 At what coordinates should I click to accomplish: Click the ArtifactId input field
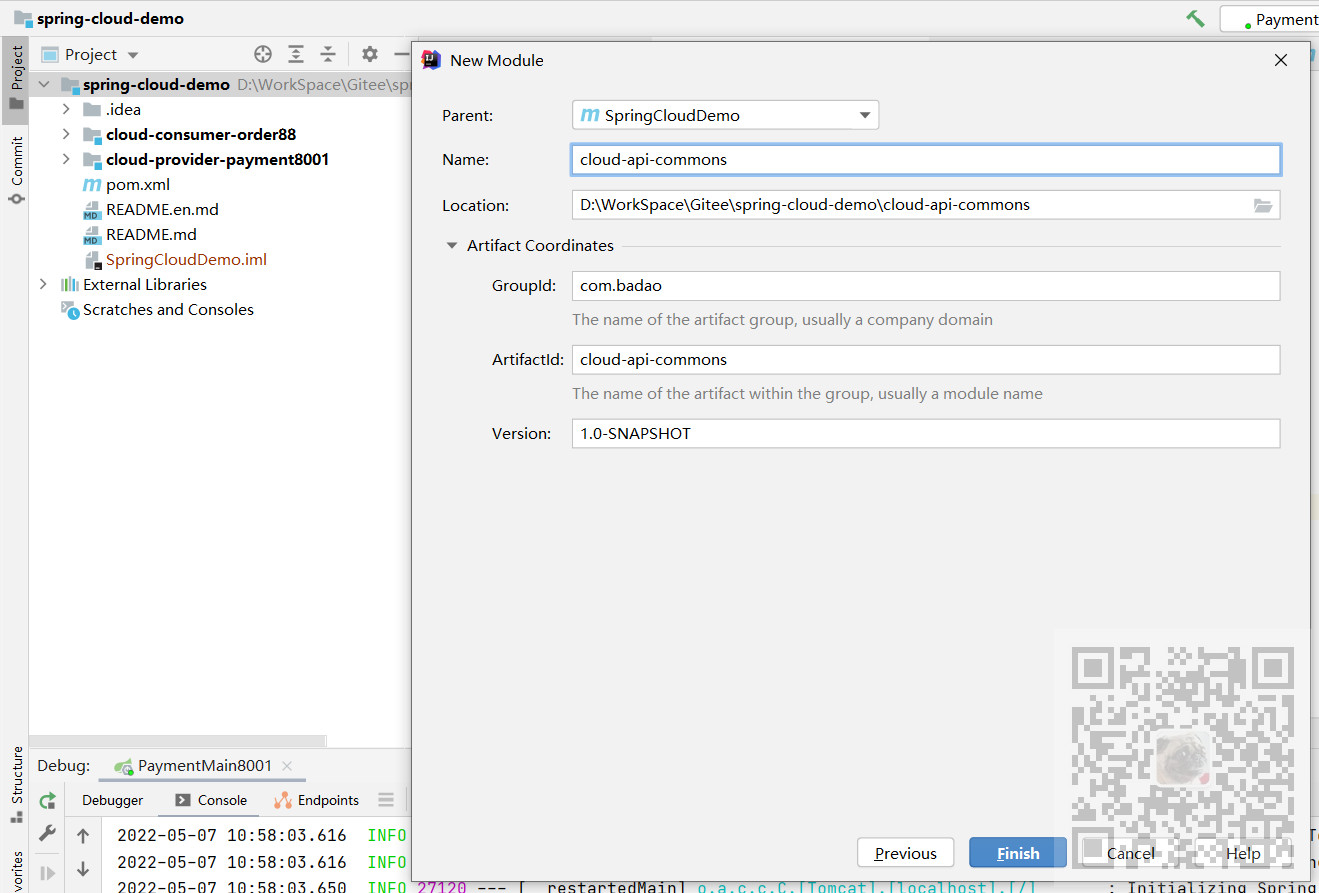click(x=926, y=360)
